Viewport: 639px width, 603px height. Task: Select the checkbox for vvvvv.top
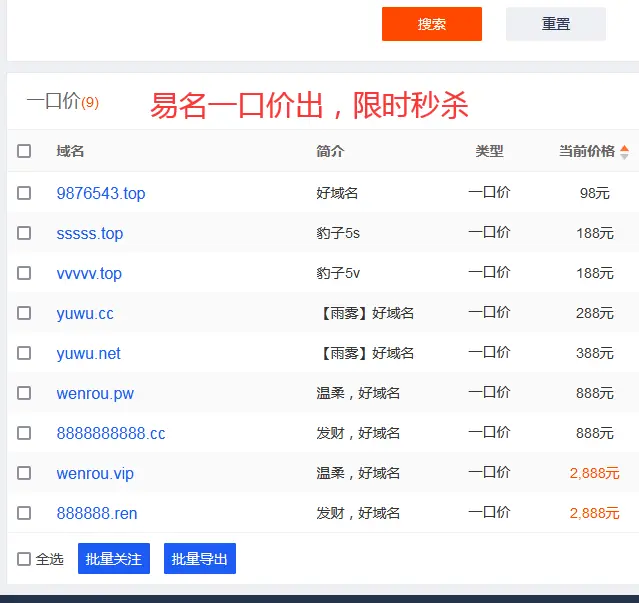point(24,273)
